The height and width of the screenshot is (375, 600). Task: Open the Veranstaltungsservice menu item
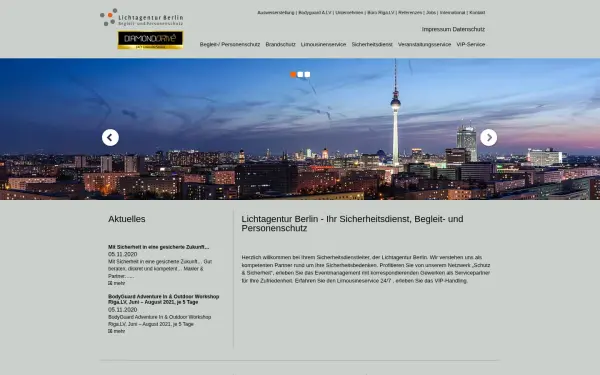tap(424, 44)
